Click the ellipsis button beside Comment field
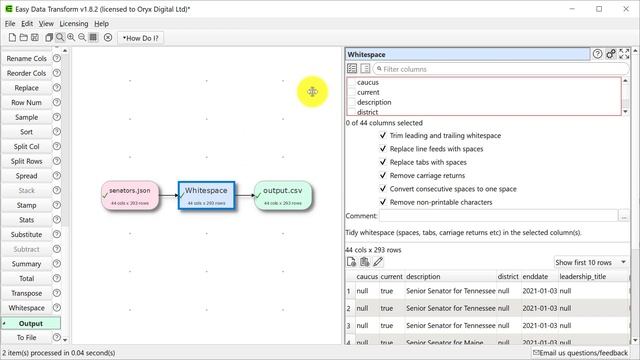This screenshot has height=360, width=640. (x=624, y=216)
